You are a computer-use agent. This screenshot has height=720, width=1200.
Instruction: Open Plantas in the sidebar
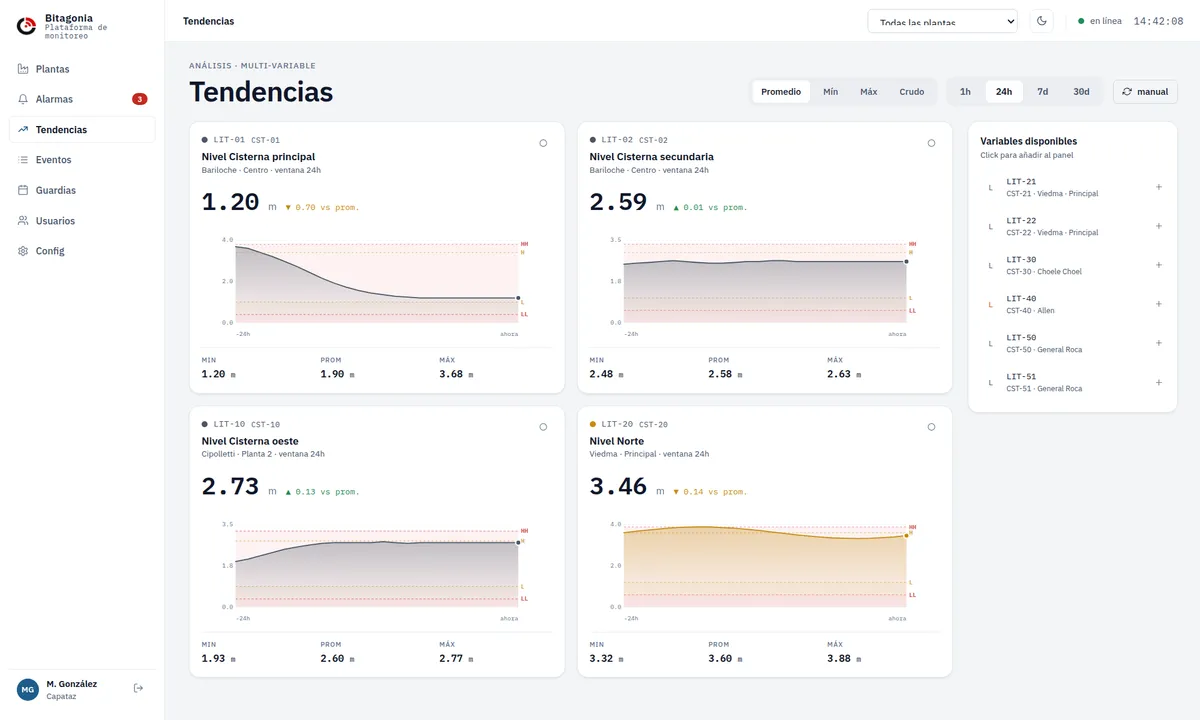tap(82, 69)
